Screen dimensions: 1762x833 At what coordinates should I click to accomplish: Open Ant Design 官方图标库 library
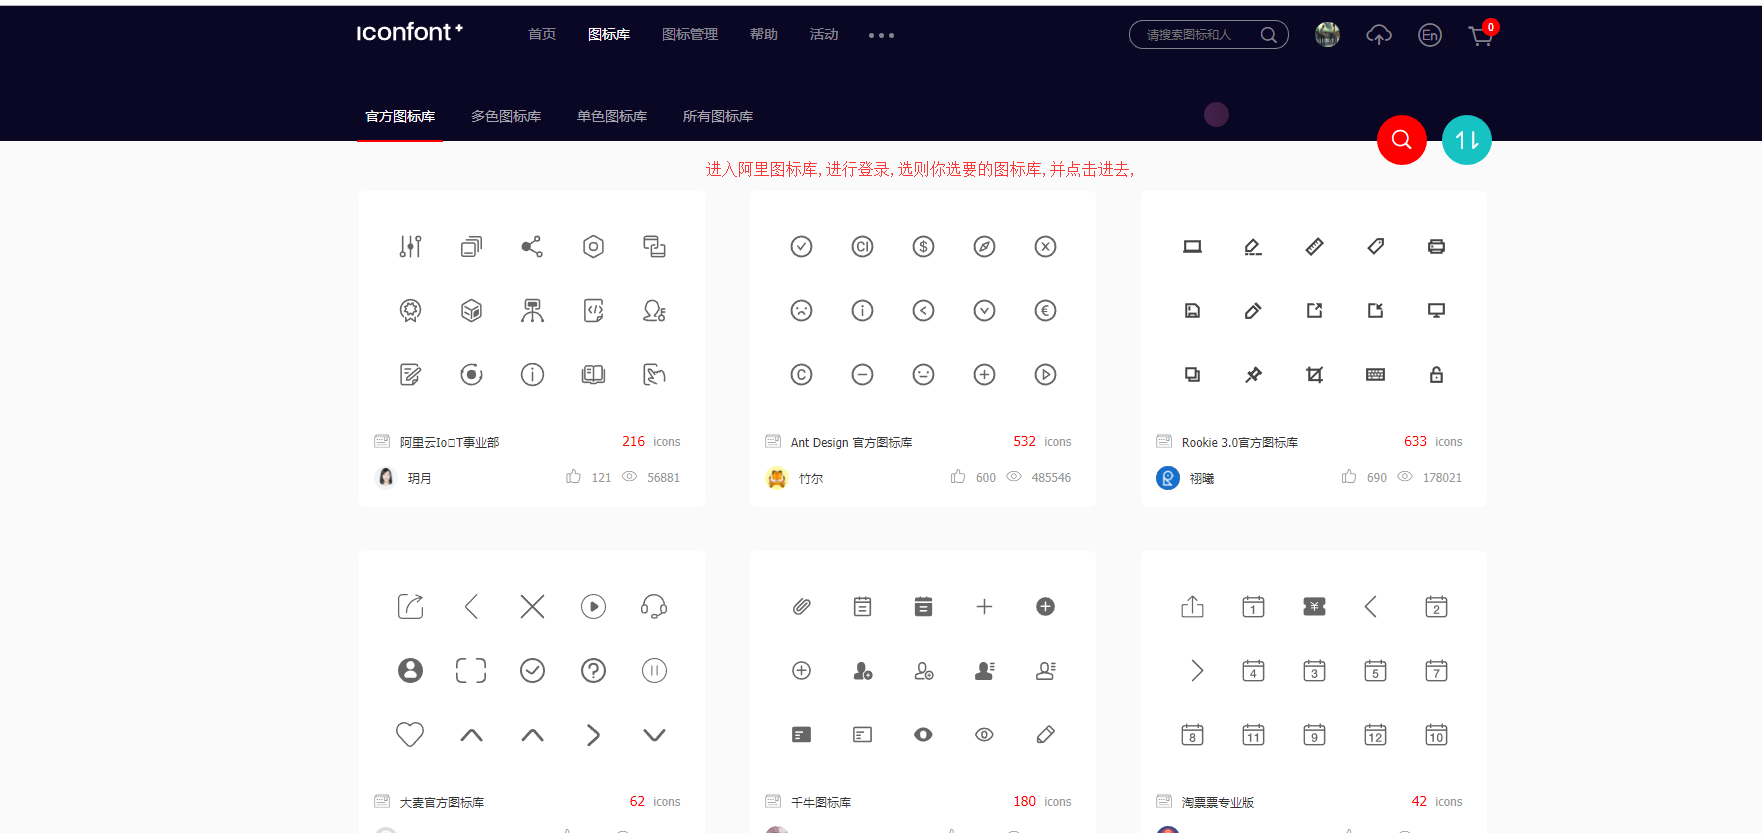[851, 442]
